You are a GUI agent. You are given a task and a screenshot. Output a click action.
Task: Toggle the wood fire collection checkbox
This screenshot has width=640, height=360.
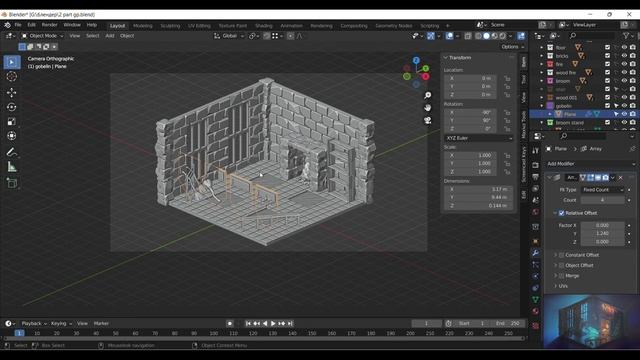(x=607, y=72)
